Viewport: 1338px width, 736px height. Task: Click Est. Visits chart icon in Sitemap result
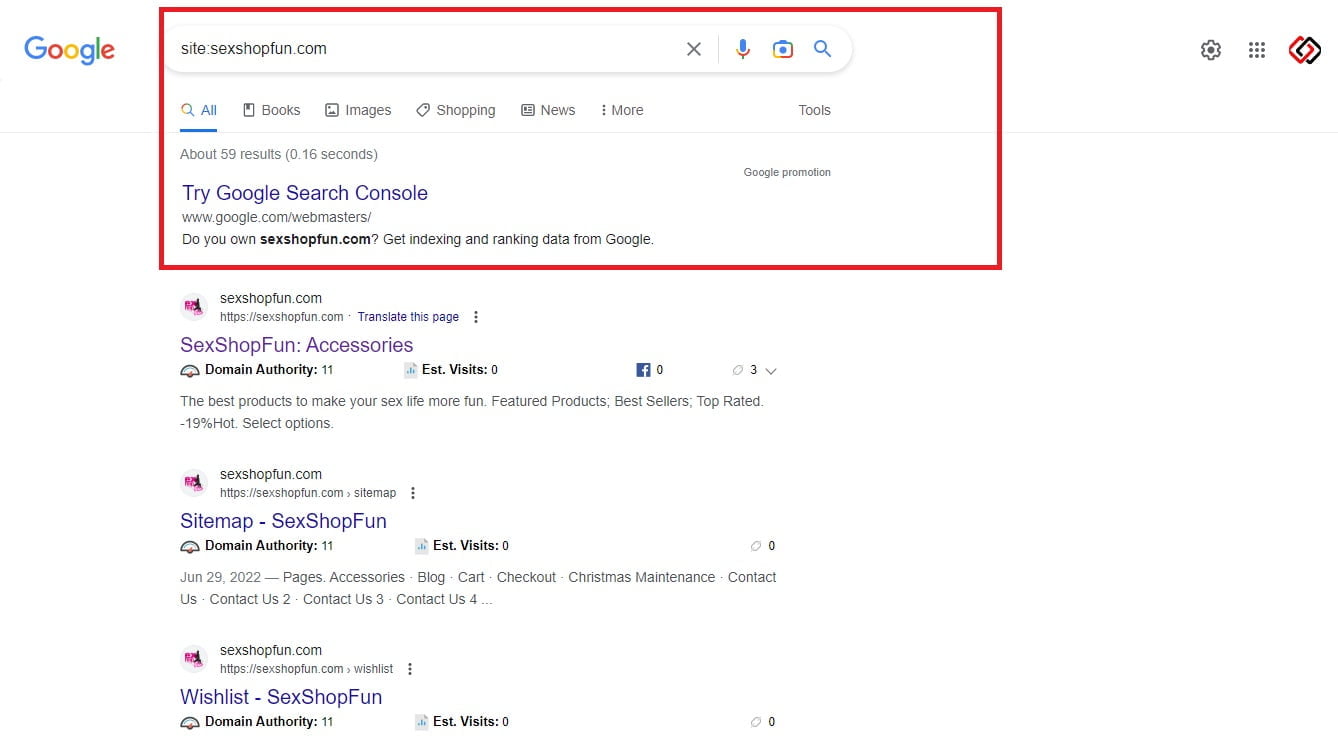click(x=421, y=546)
